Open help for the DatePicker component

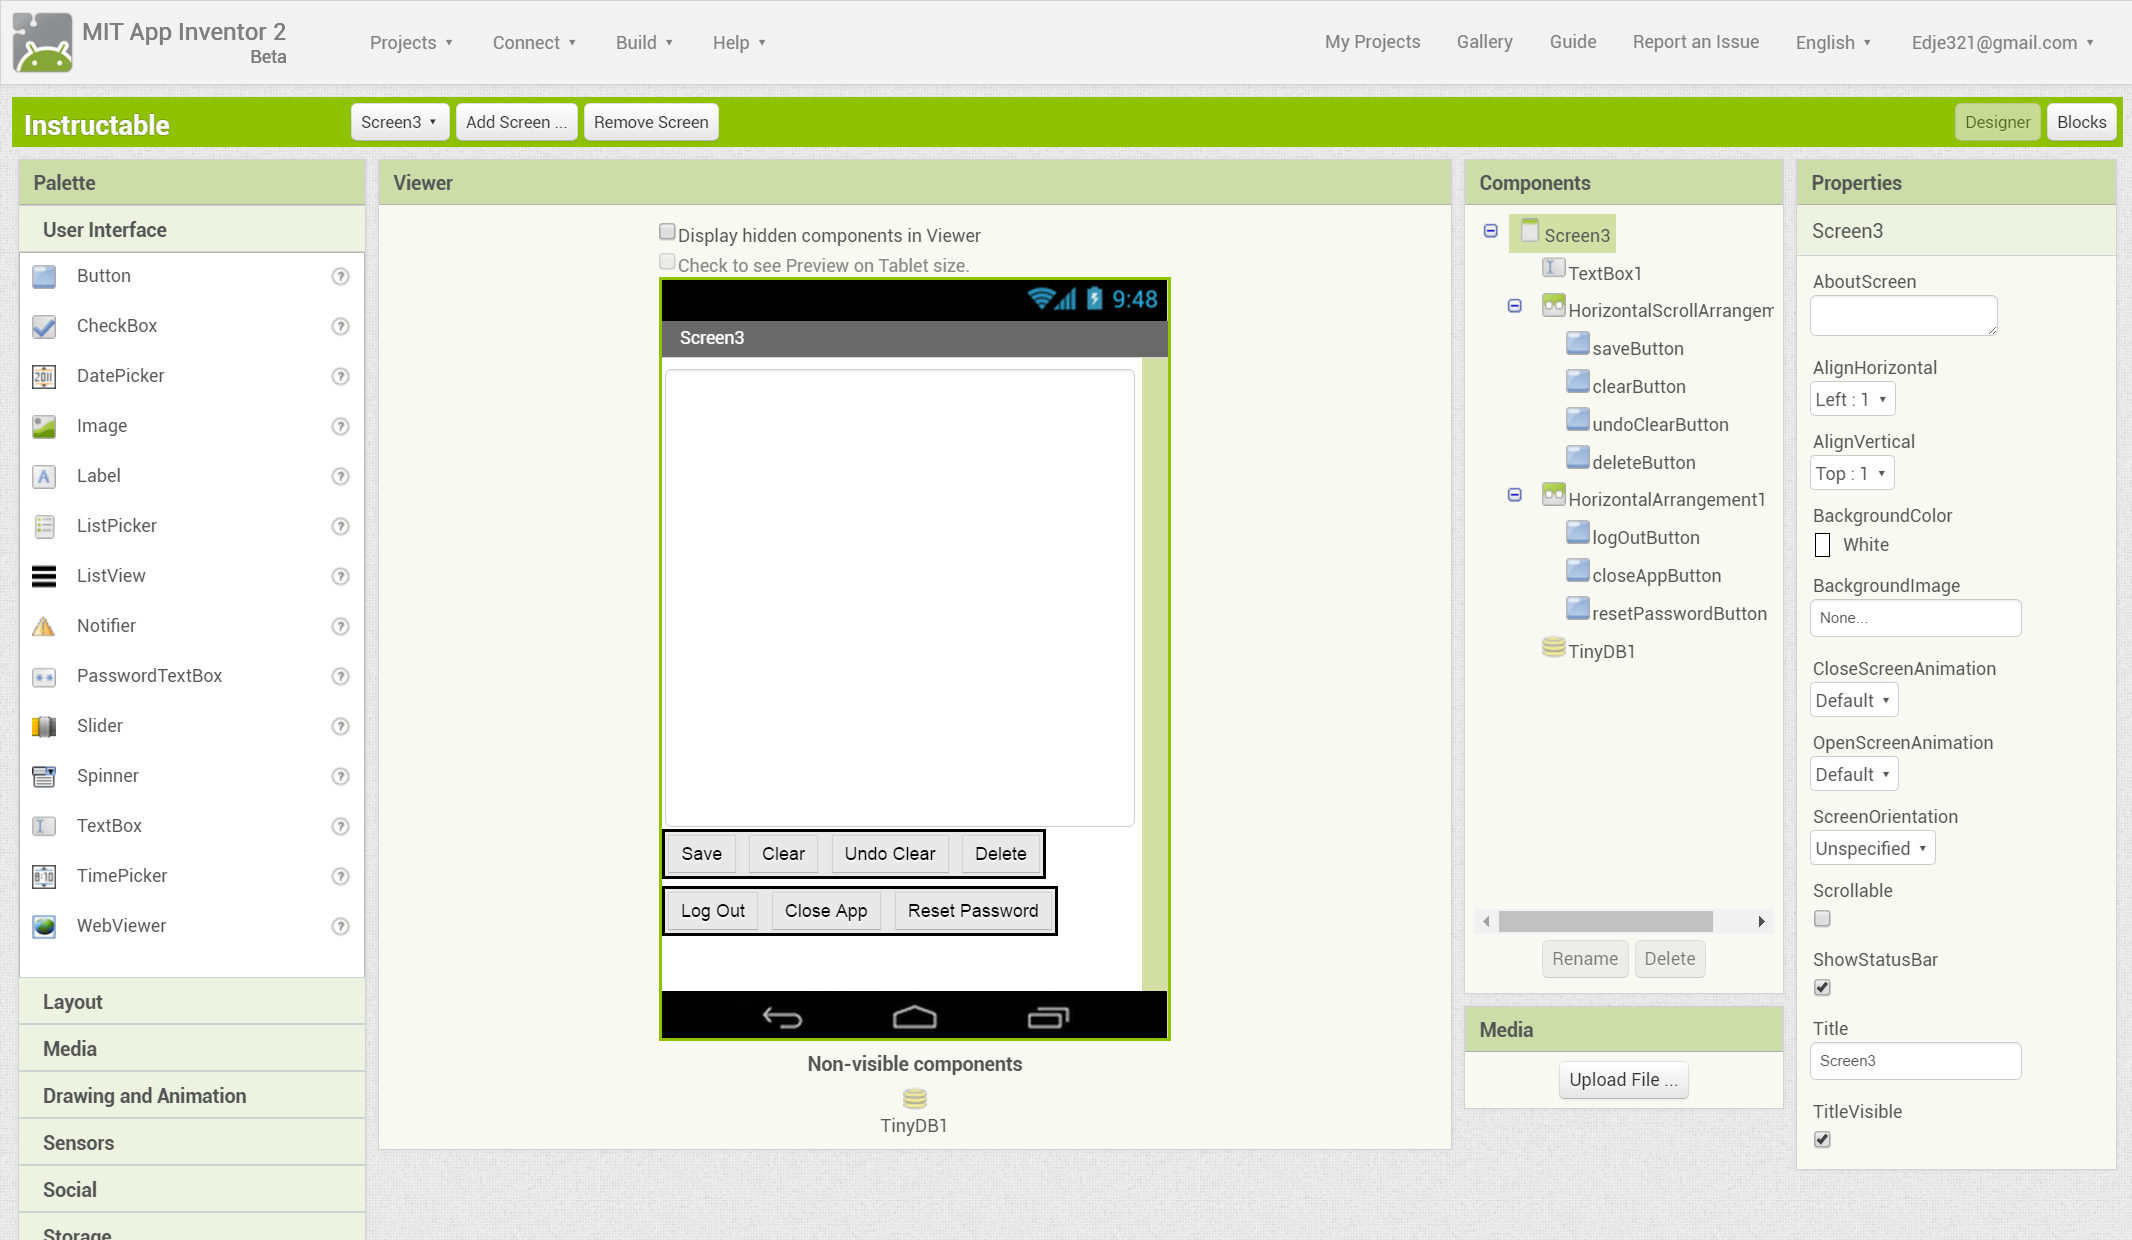[x=340, y=376]
